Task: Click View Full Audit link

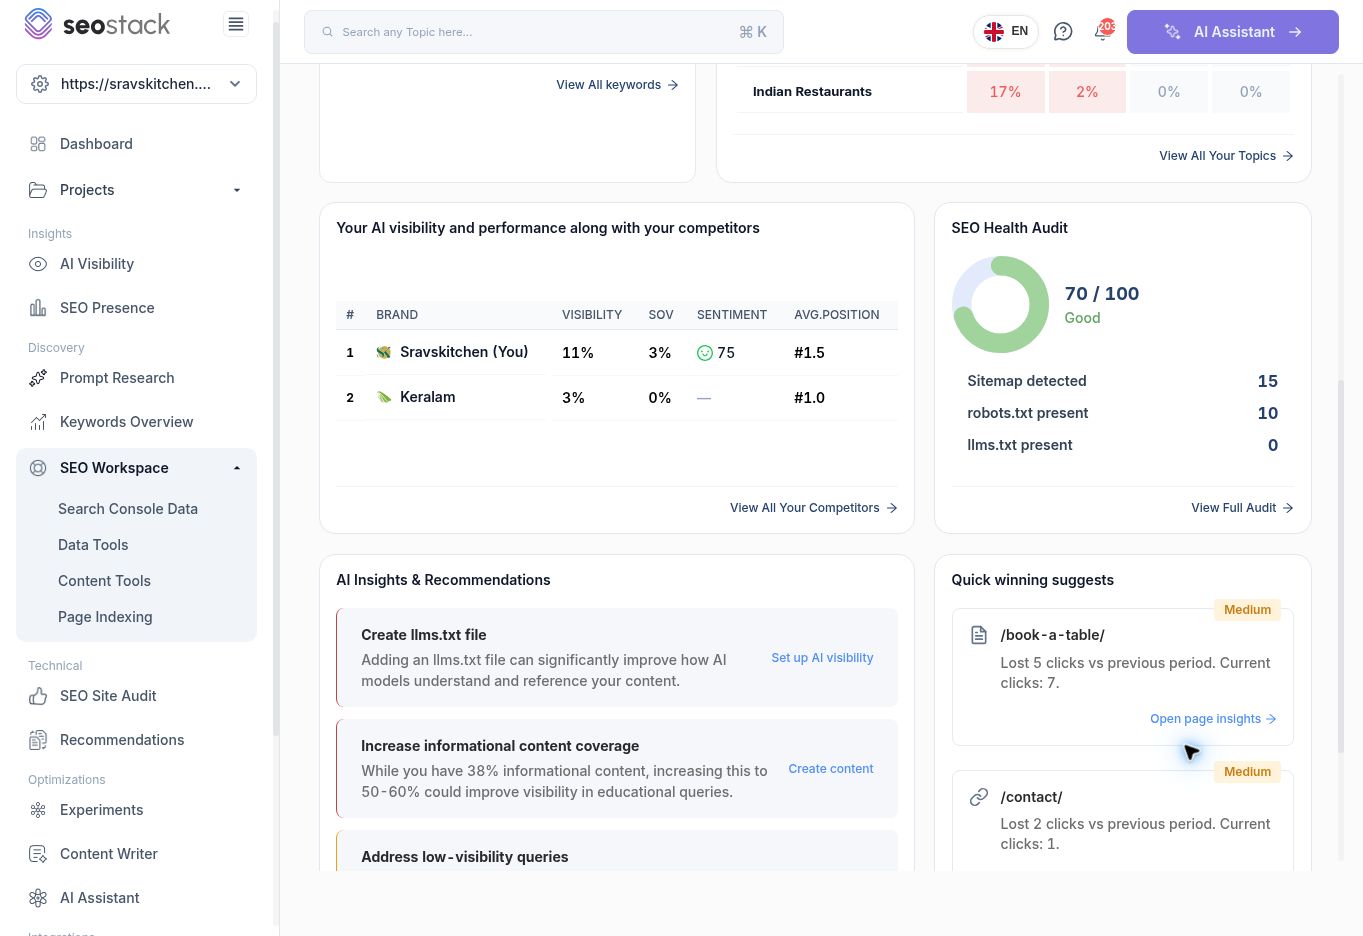Action: click(x=1242, y=508)
